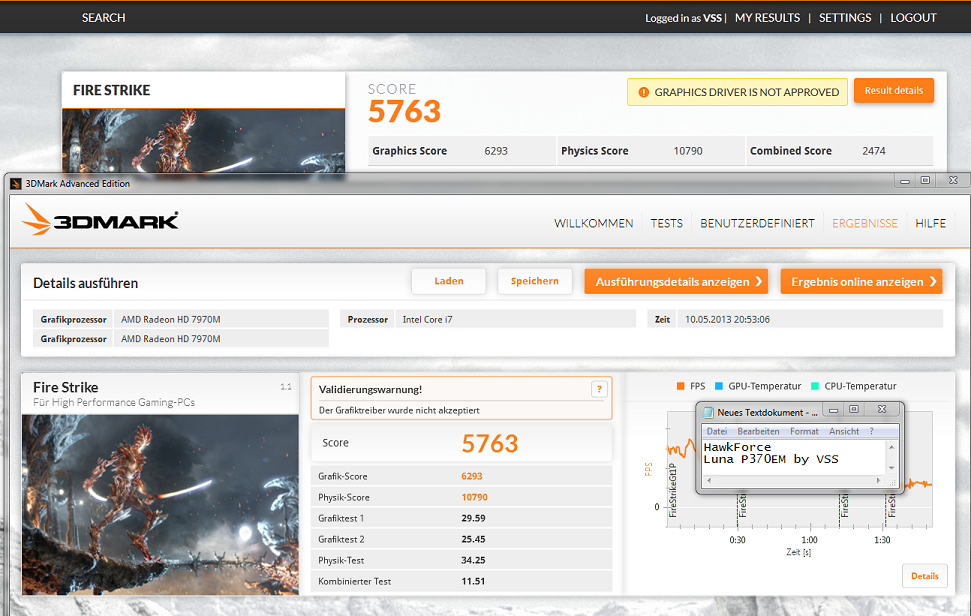Open the WILLKOMMEN tab in 3DMark
This screenshot has height=616, width=971.
click(593, 223)
